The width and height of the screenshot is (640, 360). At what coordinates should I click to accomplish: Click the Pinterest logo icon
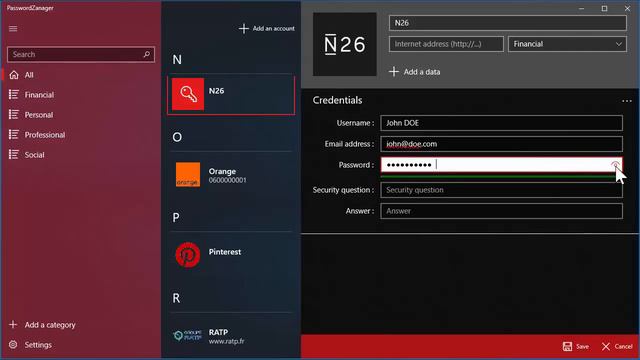click(x=188, y=255)
